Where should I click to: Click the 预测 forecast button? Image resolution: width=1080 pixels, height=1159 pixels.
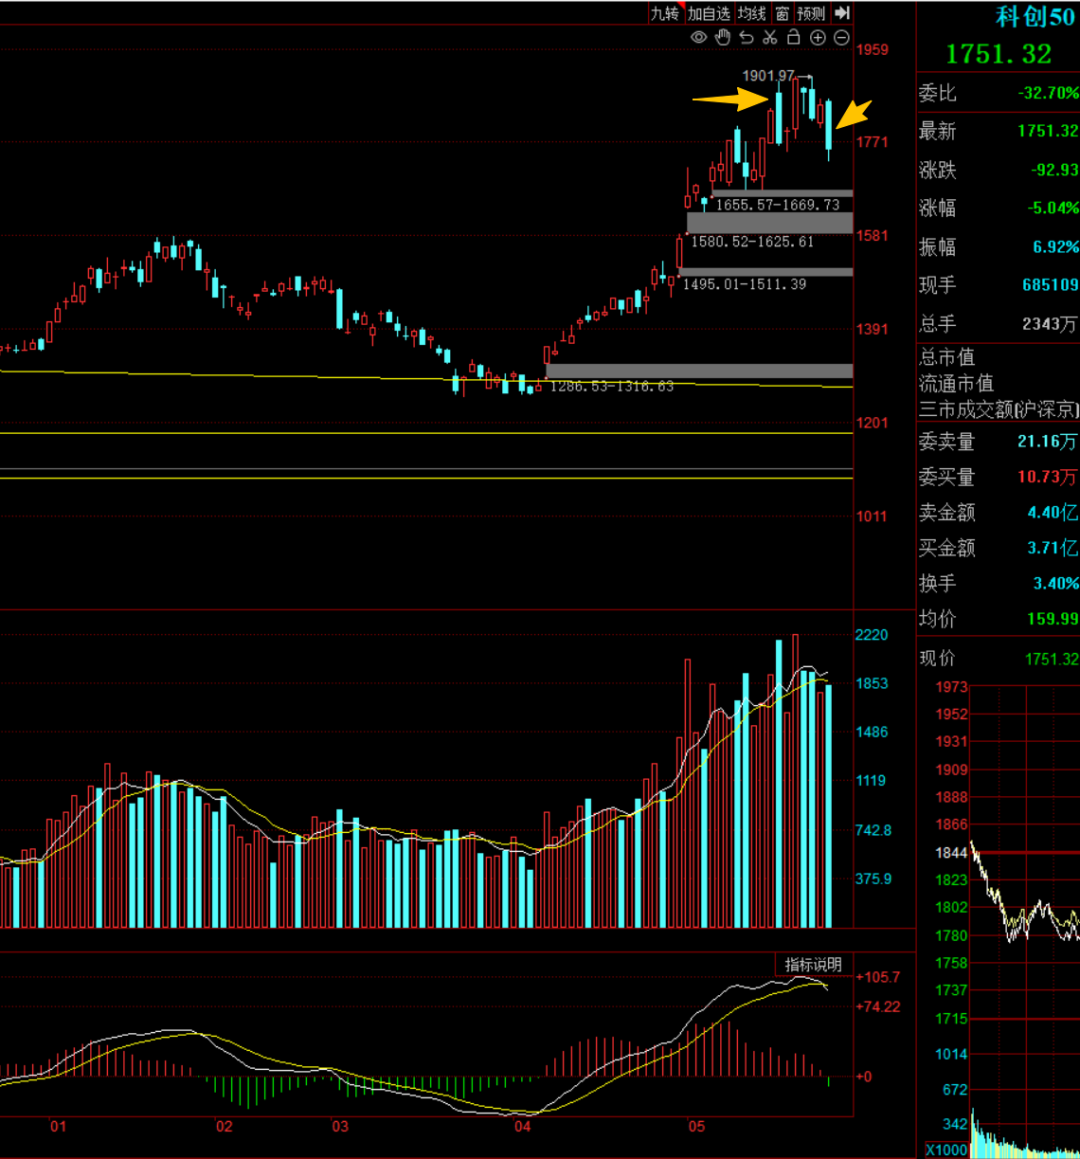click(x=811, y=13)
